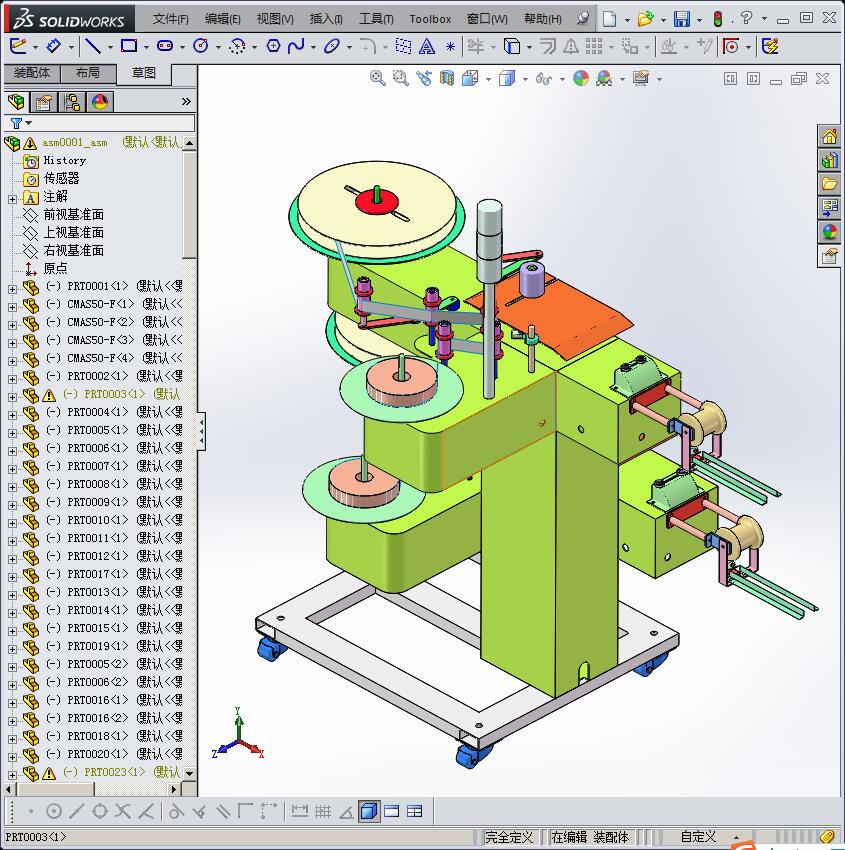Open the 工具(T) menu
The width and height of the screenshot is (845, 850).
376,20
